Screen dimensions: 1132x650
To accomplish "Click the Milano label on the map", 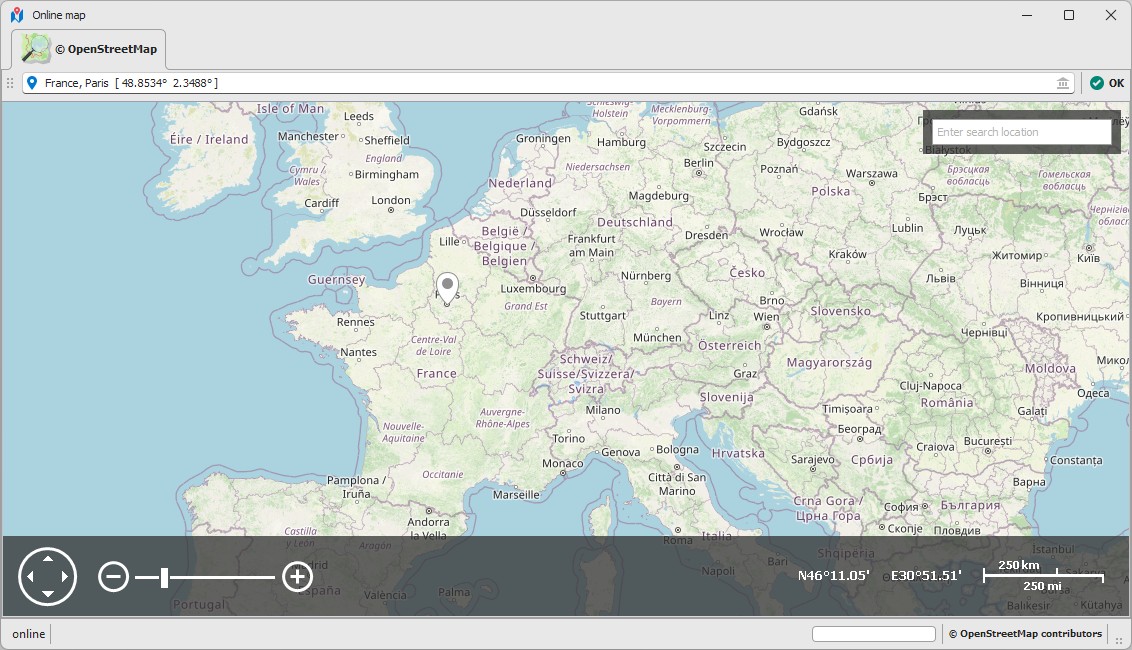I will 603,410.
